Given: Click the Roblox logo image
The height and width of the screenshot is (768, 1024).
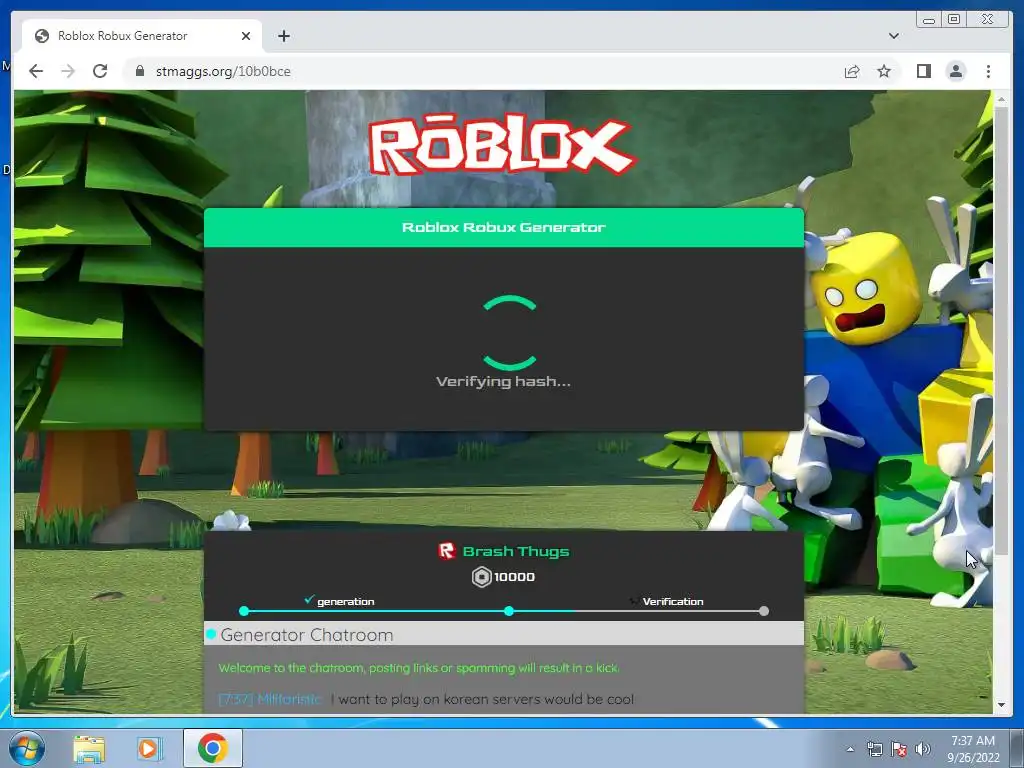Looking at the screenshot, I should 501,144.
